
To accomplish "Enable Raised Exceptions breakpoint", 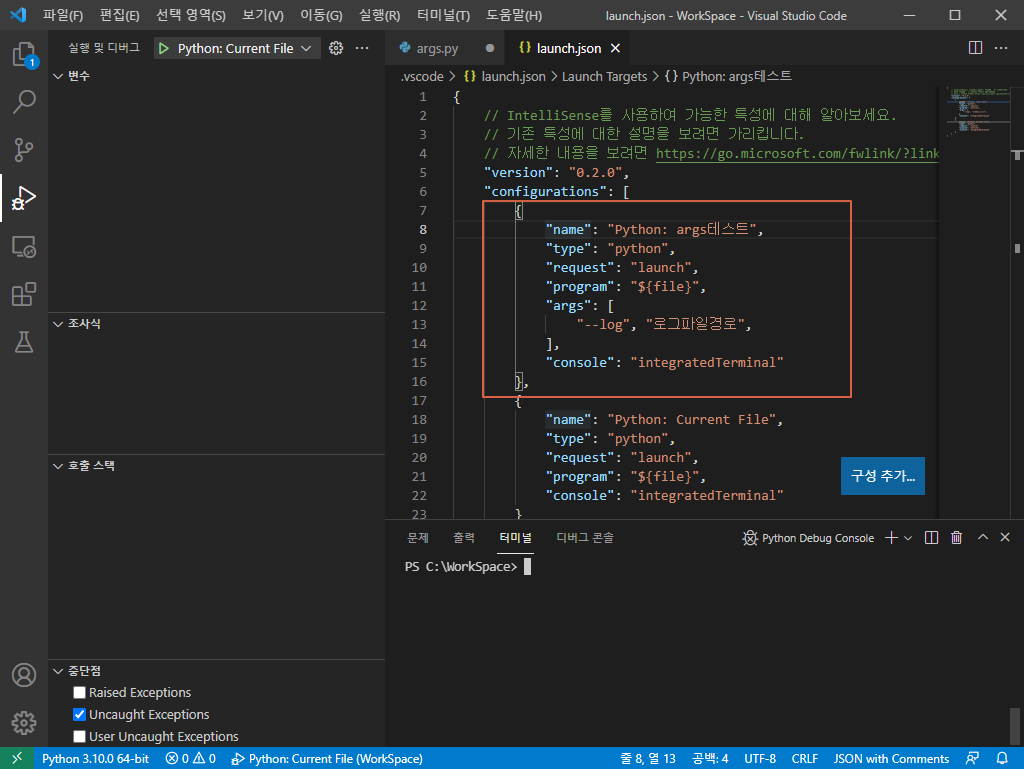I will tap(80, 693).
